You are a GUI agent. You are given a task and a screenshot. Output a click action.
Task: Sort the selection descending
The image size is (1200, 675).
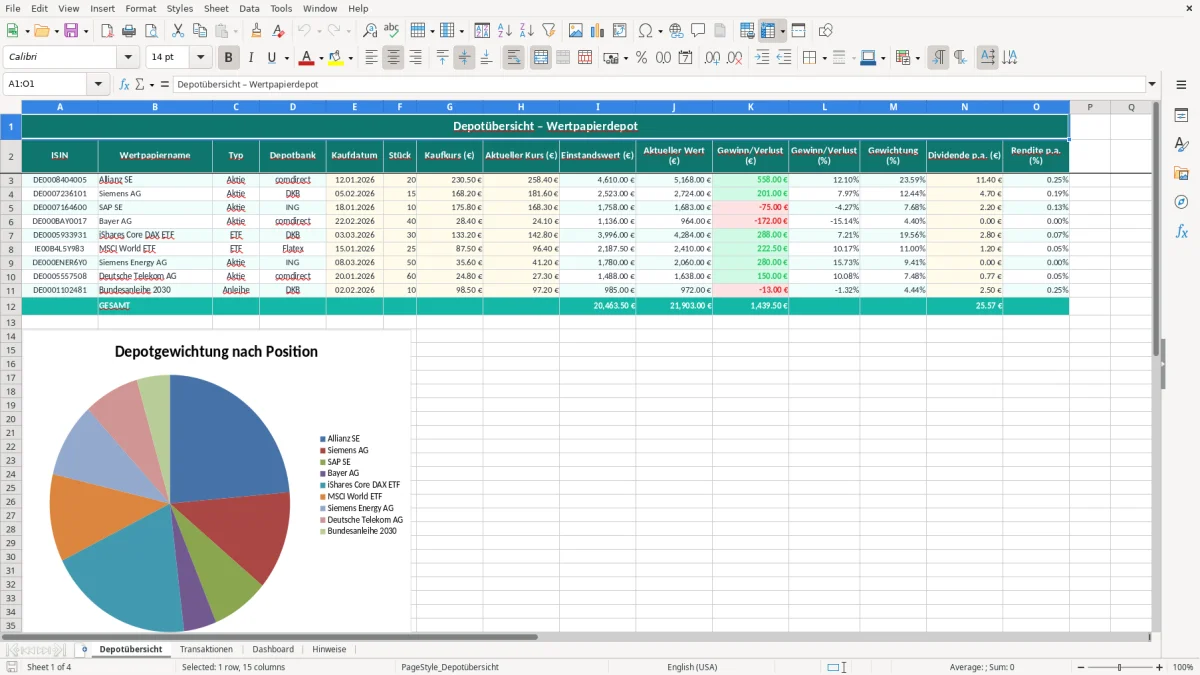tap(526, 31)
